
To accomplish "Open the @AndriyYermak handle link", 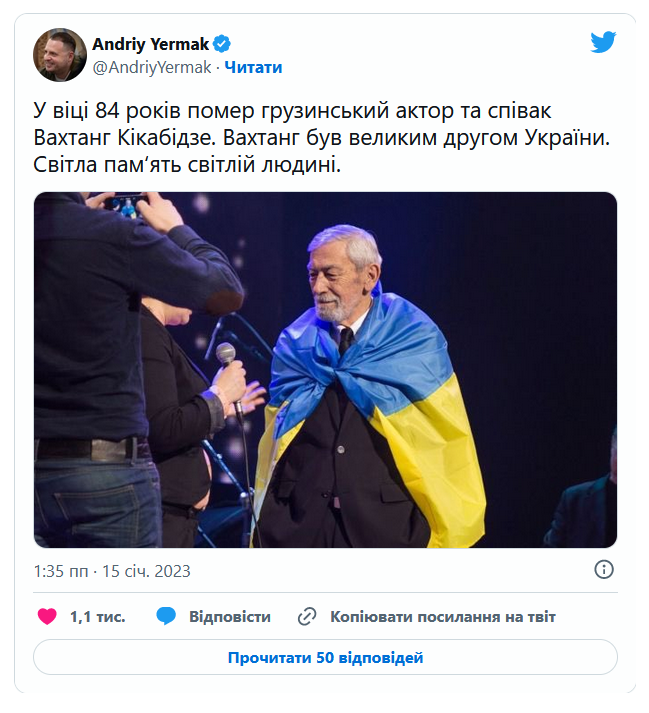I will tap(152, 67).
